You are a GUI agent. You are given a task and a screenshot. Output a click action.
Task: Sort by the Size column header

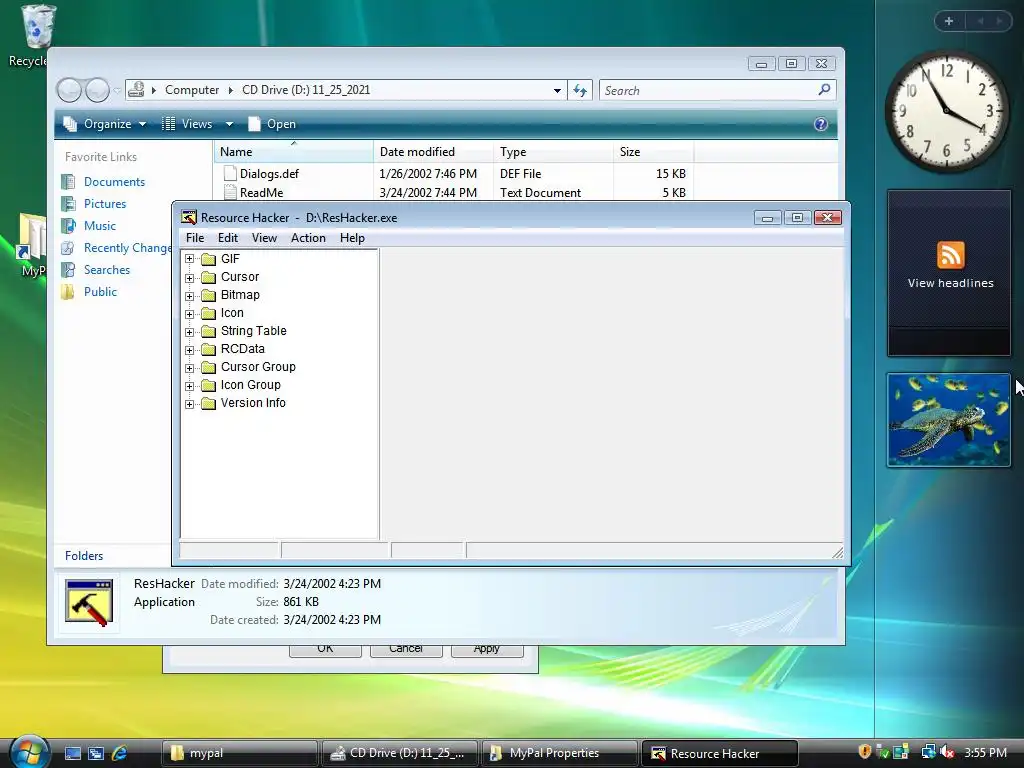tap(653, 152)
